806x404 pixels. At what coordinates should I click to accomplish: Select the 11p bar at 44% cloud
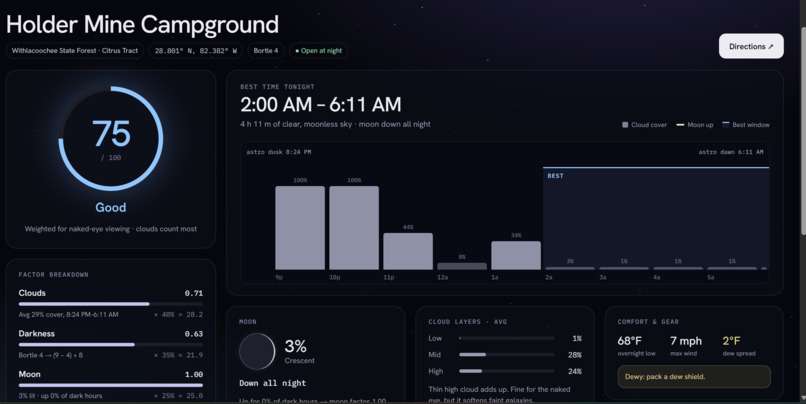408,251
